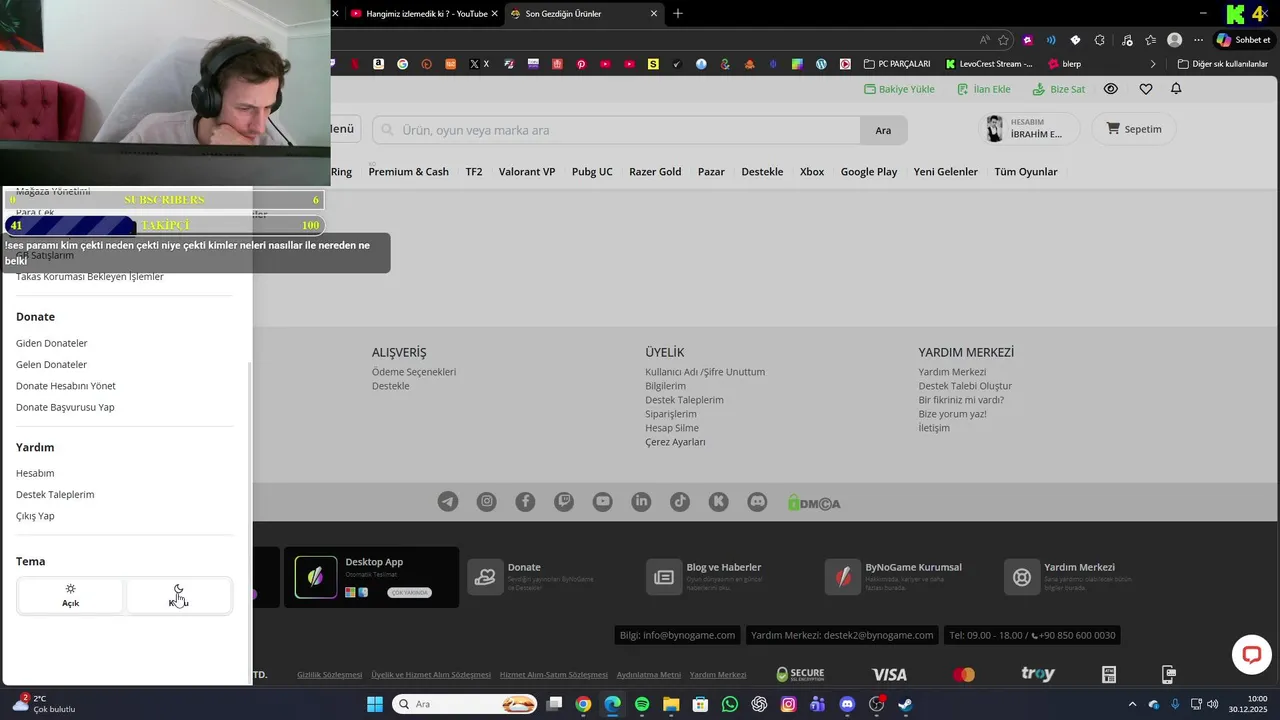
Task: Click the Ara search button
Action: coord(883,130)
